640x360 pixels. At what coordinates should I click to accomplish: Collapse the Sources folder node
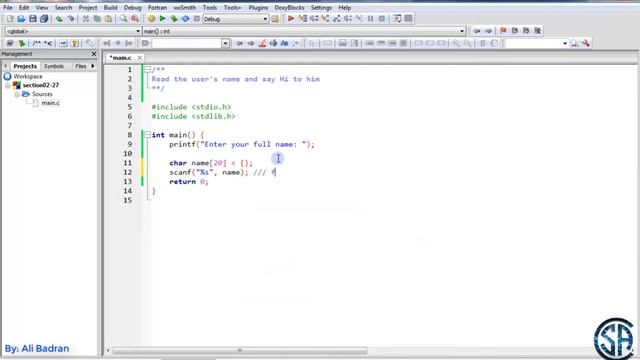17,94
